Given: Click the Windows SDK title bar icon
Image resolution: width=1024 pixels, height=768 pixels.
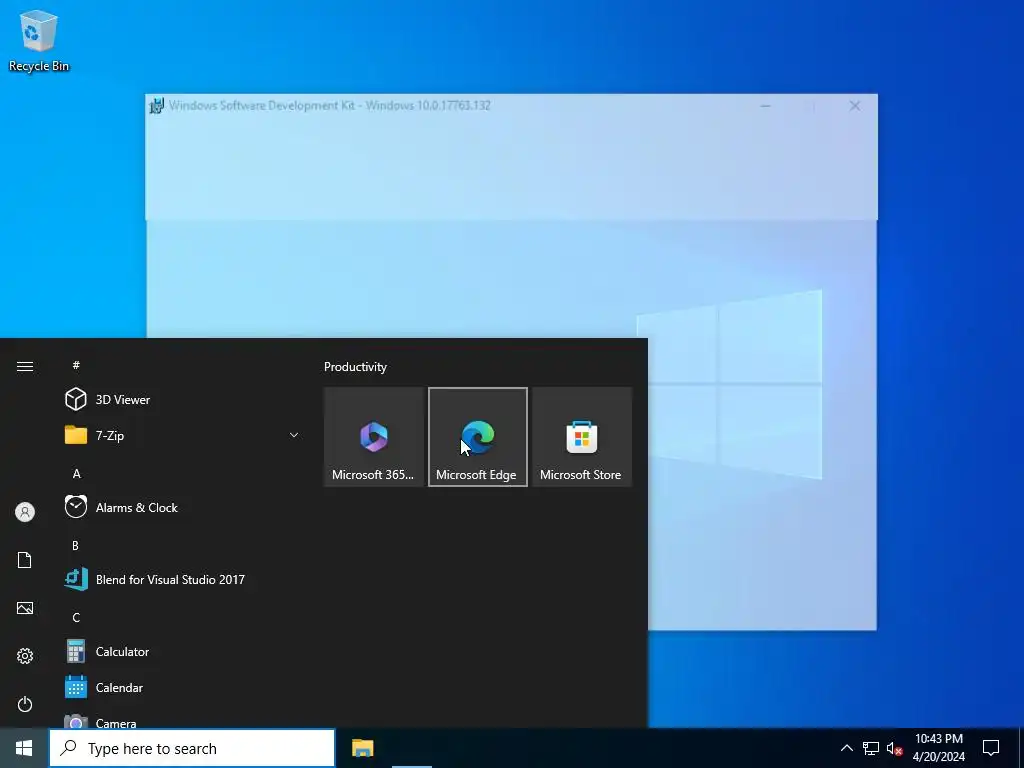Looking at the screenshot, I should [x=157, y=105].
